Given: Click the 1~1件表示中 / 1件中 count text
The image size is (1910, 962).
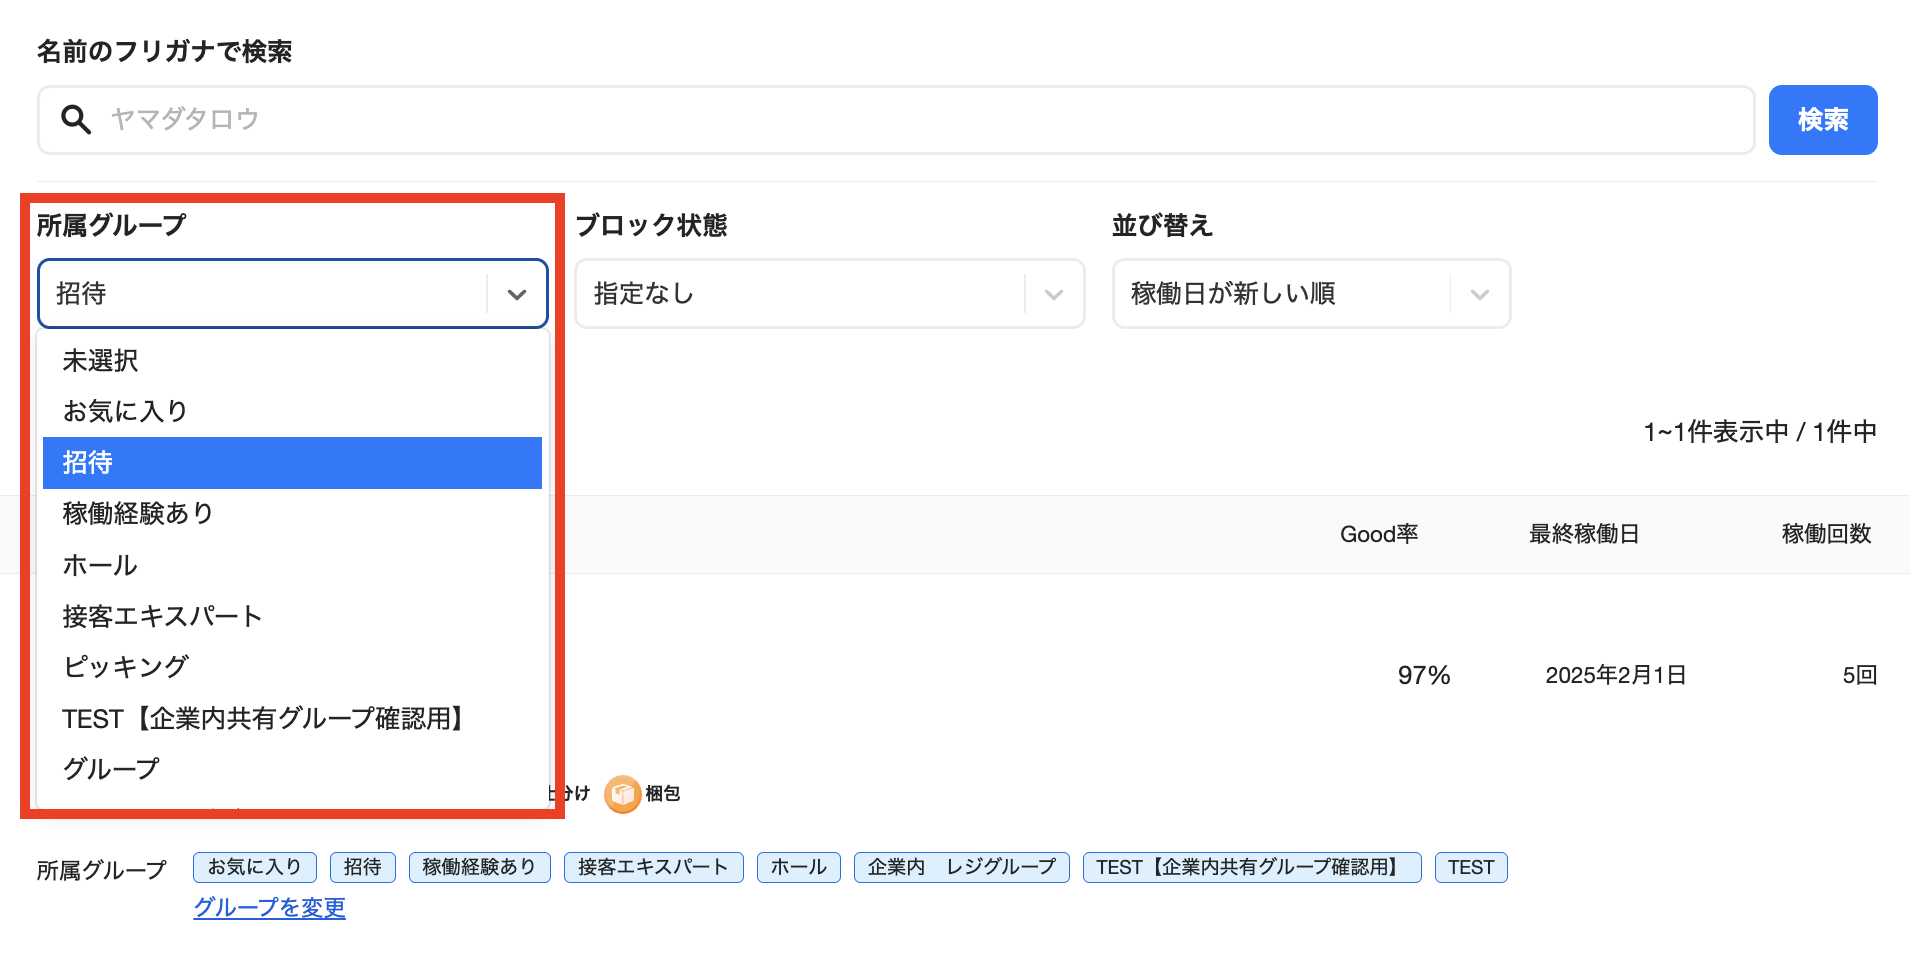Looking at the screenshot, I should 1760,432.
